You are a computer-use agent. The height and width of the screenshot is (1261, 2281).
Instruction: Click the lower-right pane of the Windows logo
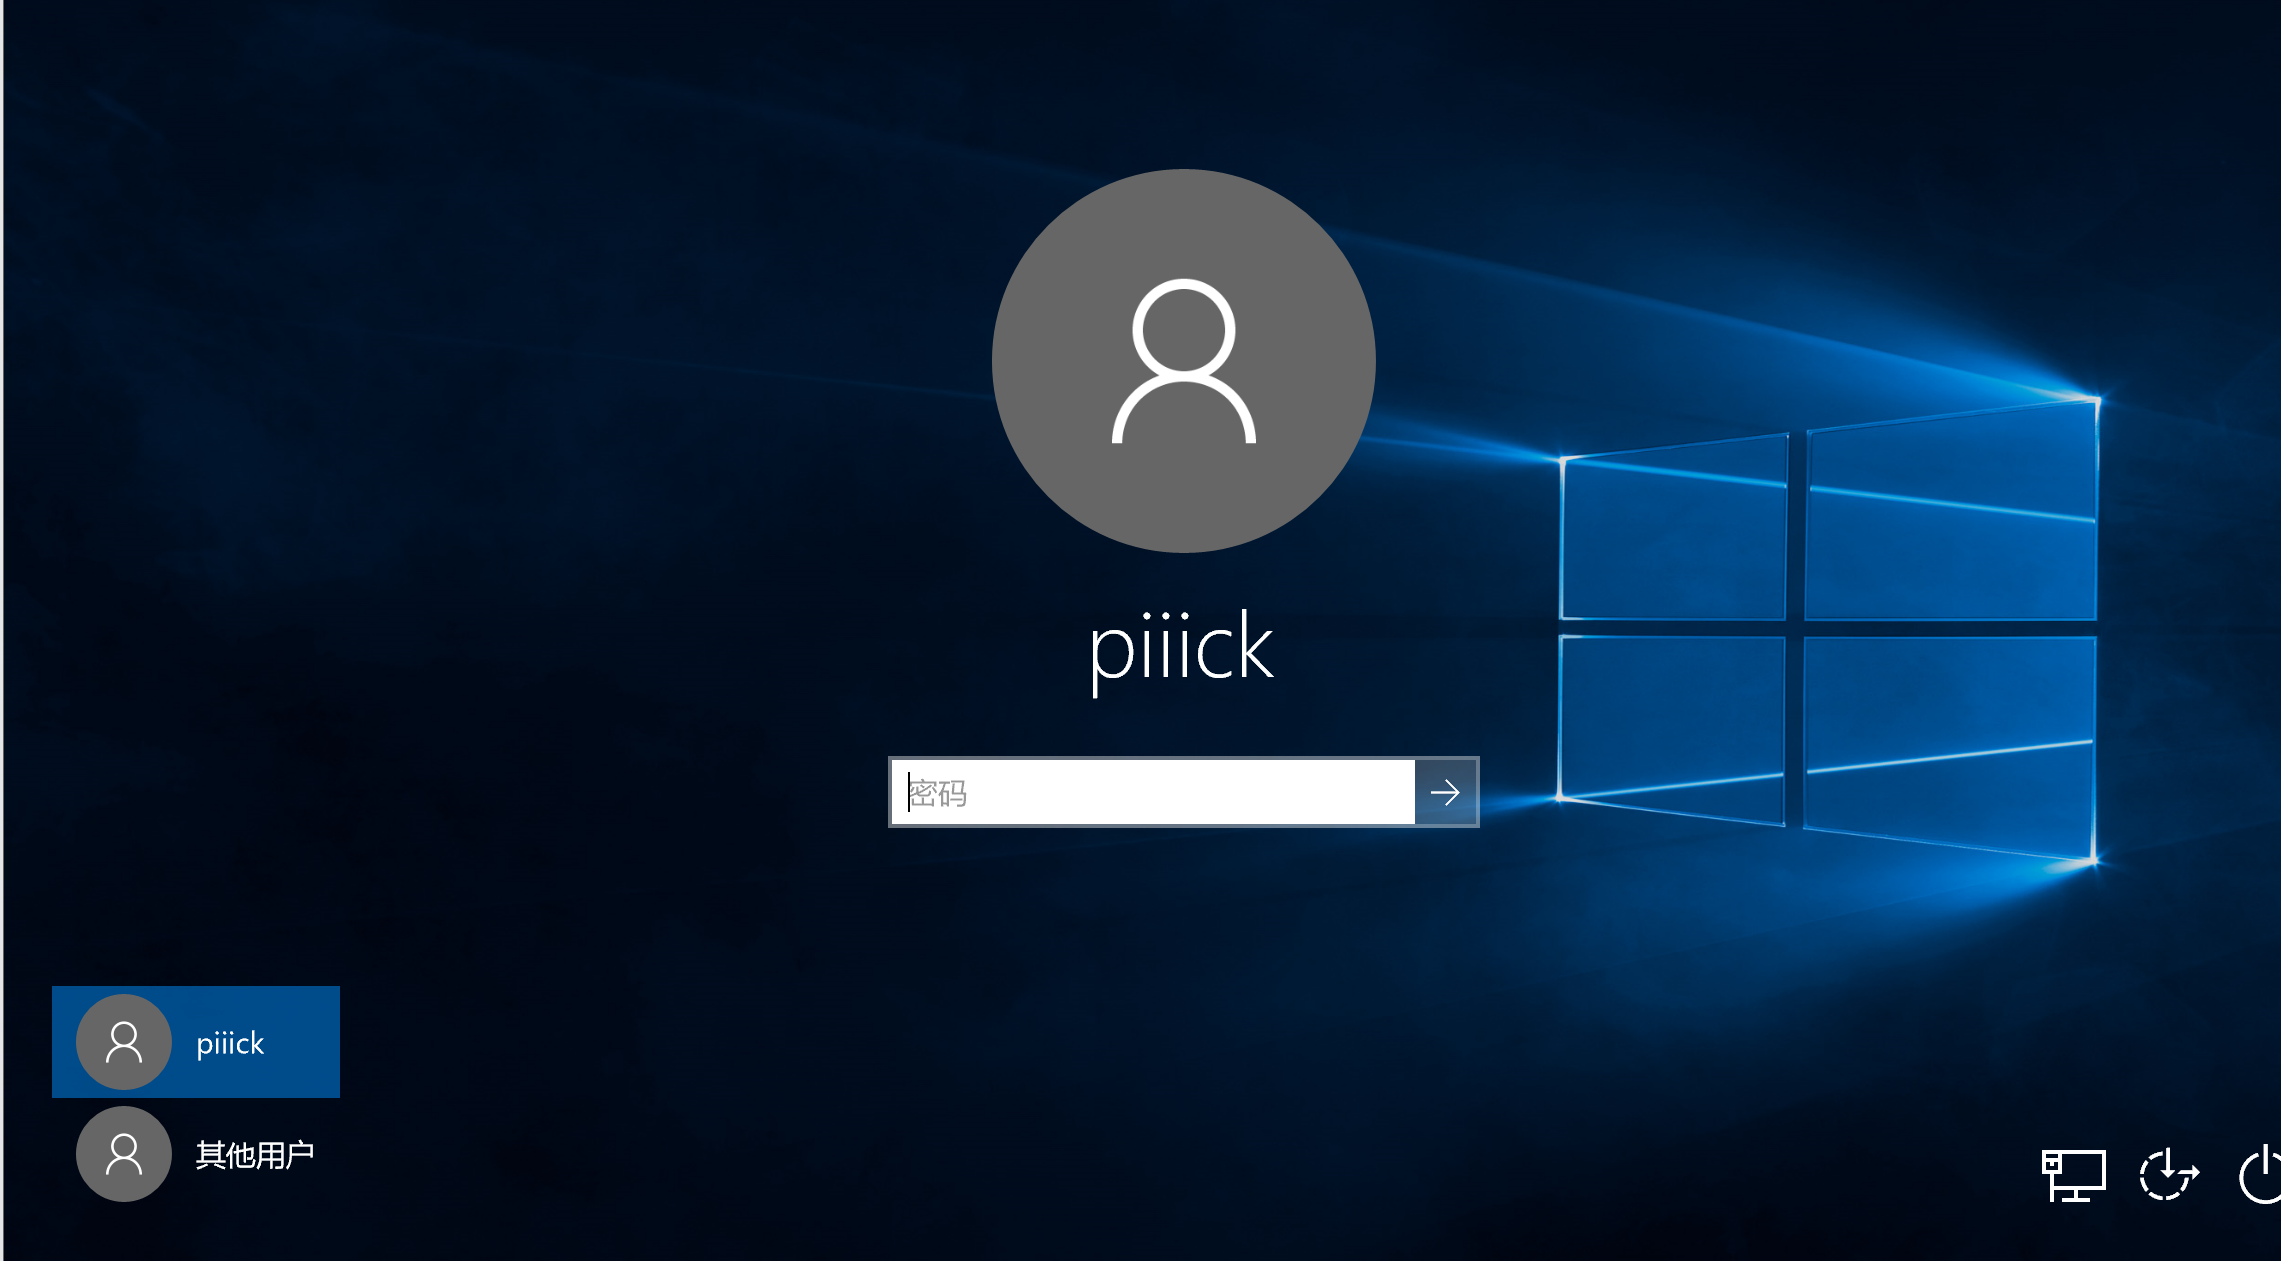(x=1948, y=740)
